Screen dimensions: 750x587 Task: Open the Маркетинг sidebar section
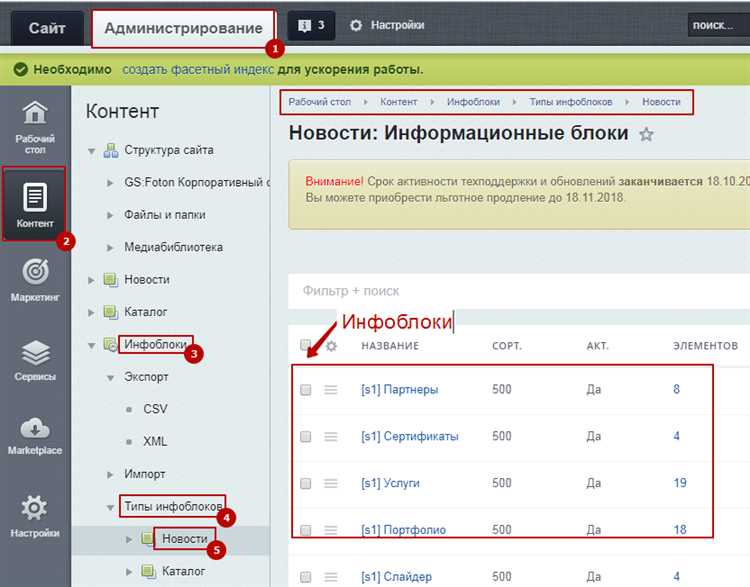(x=35, y=280)
